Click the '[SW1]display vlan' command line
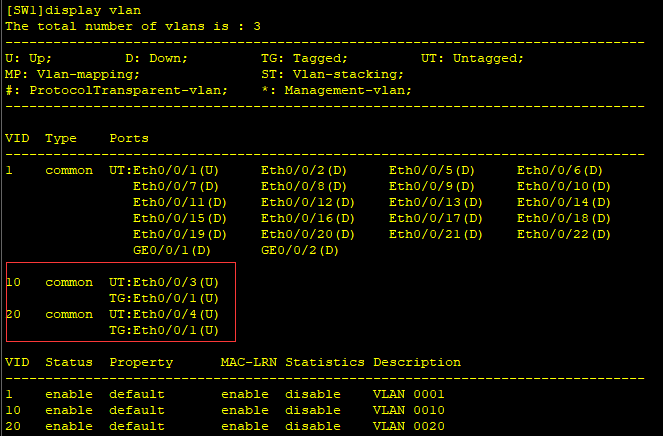This screenshot has height=436, width=663. tap(73, 10)
